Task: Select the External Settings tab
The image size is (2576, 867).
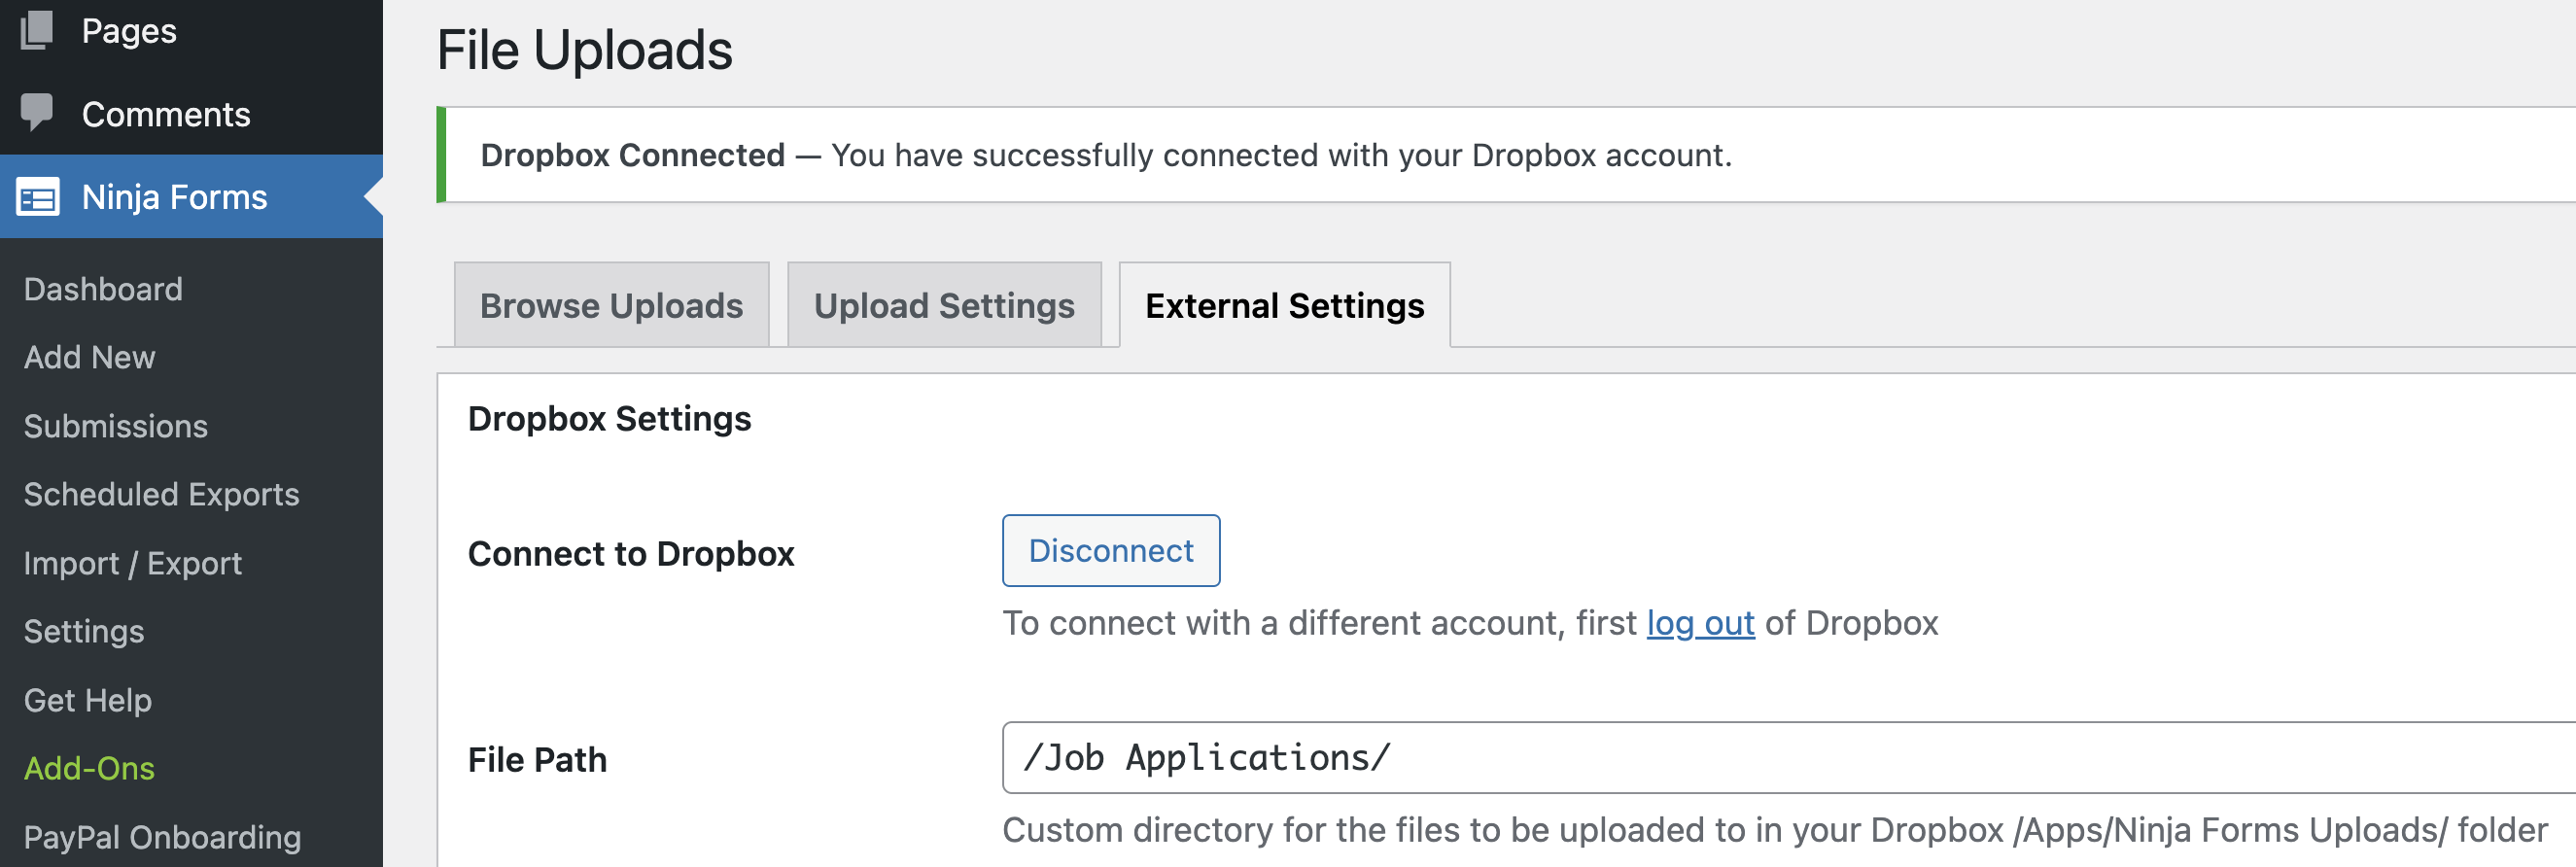Action: 1284,305
